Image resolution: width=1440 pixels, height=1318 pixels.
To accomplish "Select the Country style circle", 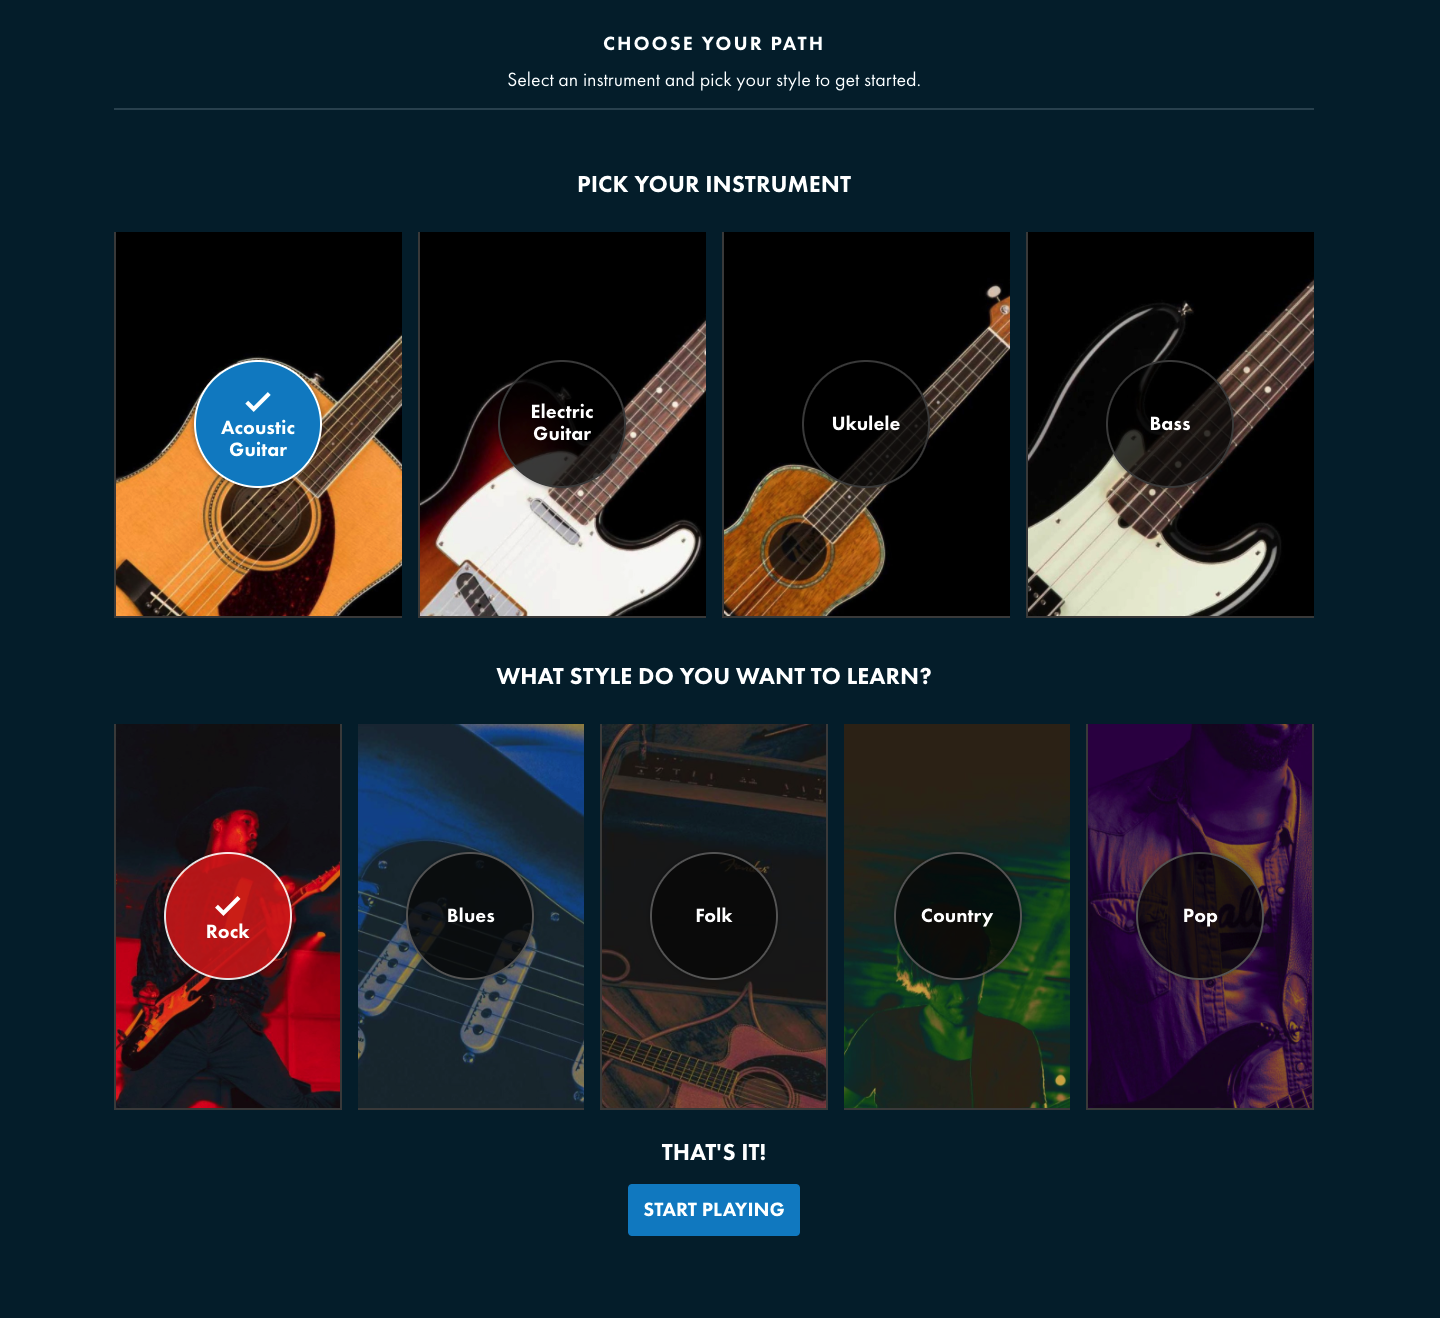I will coord(957,916).
